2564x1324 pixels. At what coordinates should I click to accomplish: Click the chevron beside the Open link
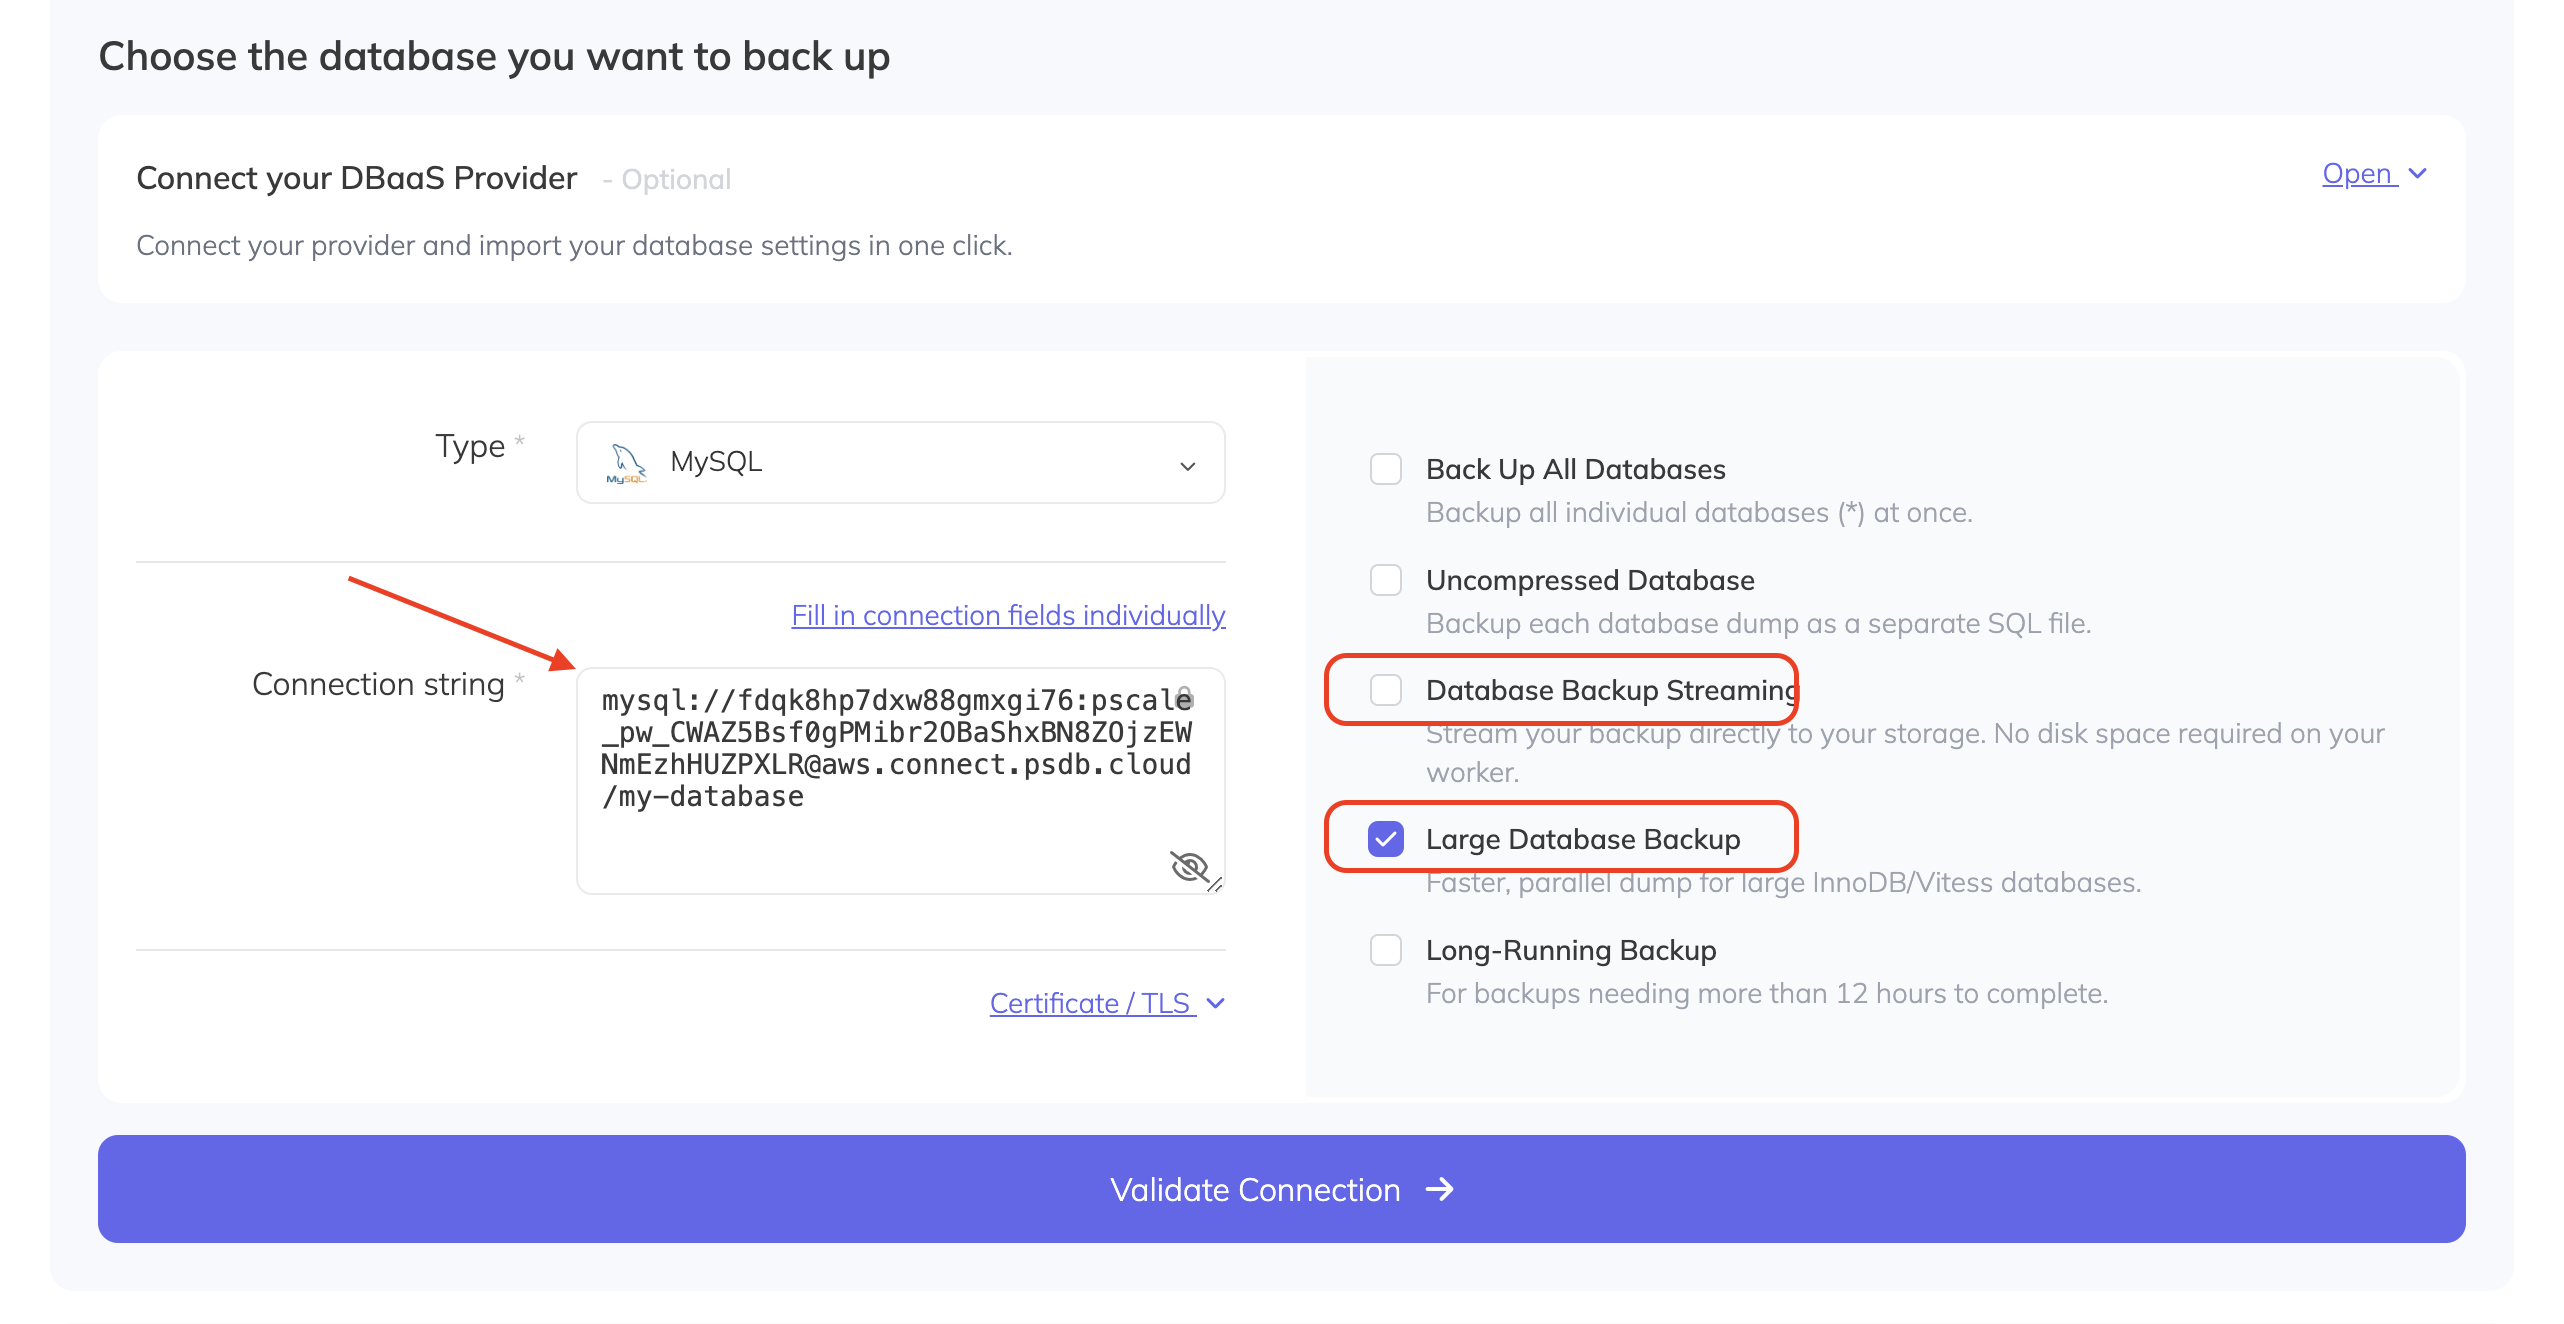2418,174
